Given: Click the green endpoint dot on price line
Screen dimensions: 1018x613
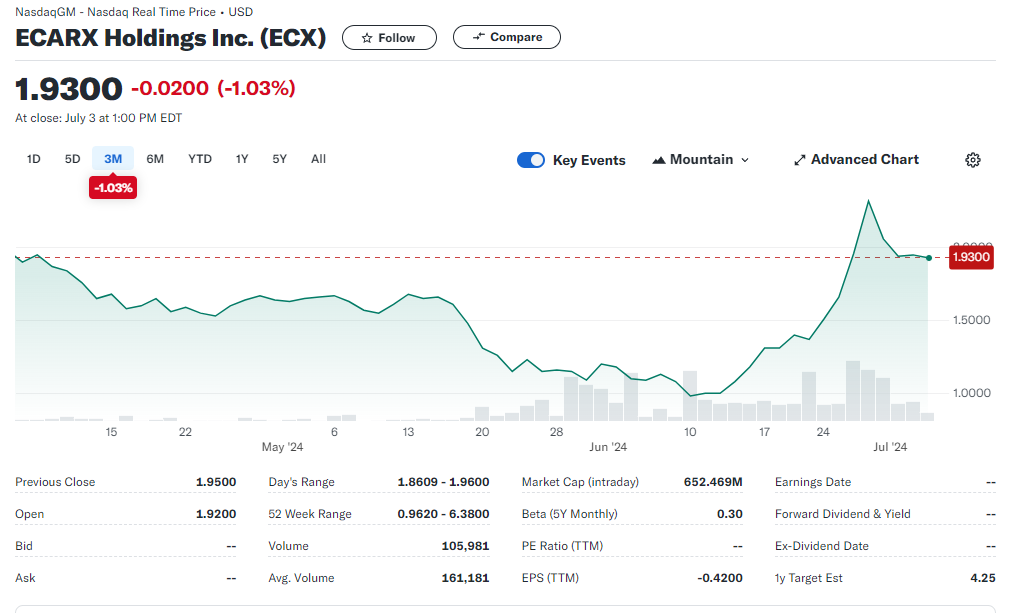Looking at the screenshot, I should 929,258.
